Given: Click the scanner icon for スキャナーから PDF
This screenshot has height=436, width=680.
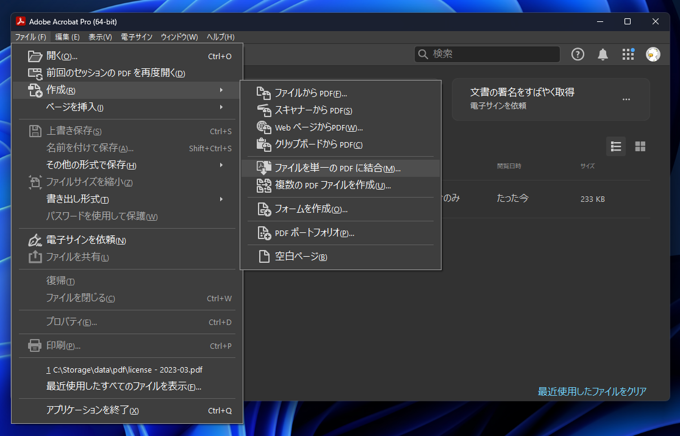Looking at the screenshot, I should click(264, 111).
